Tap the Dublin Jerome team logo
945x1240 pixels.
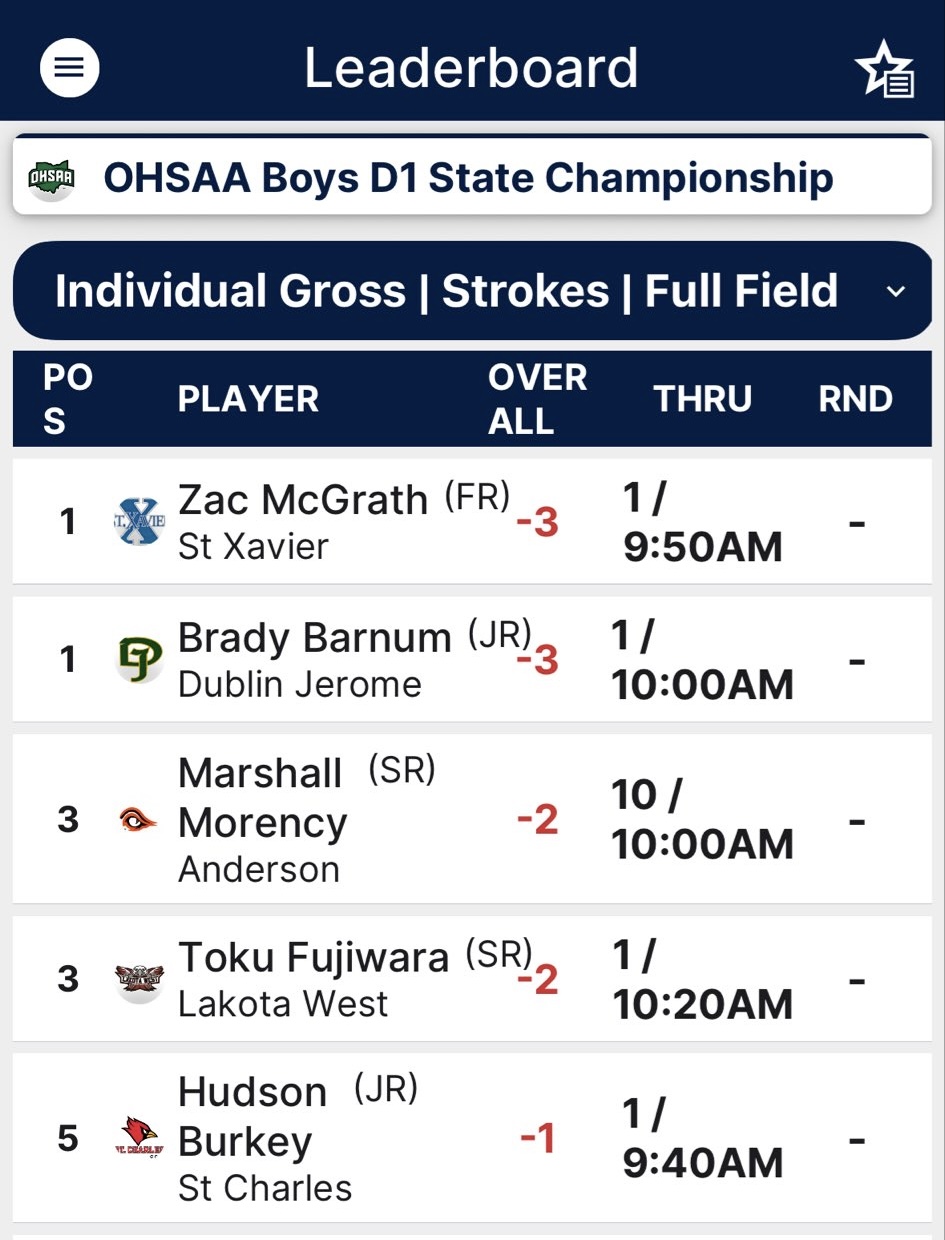pyautogui.click(x=139, y=660)
